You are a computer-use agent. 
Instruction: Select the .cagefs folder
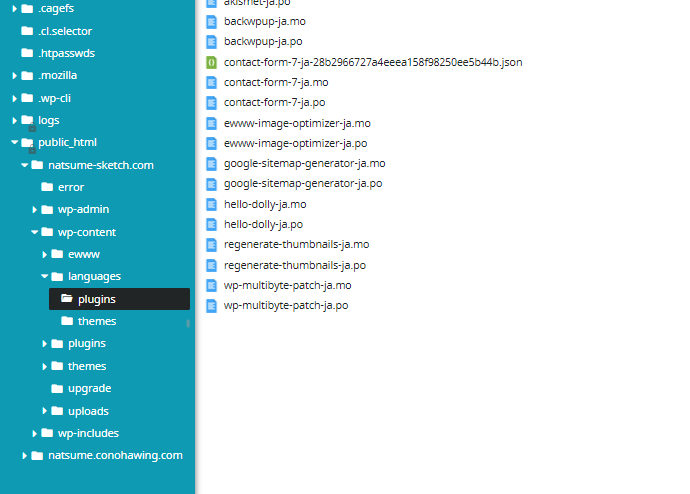(x=48, y=8)
